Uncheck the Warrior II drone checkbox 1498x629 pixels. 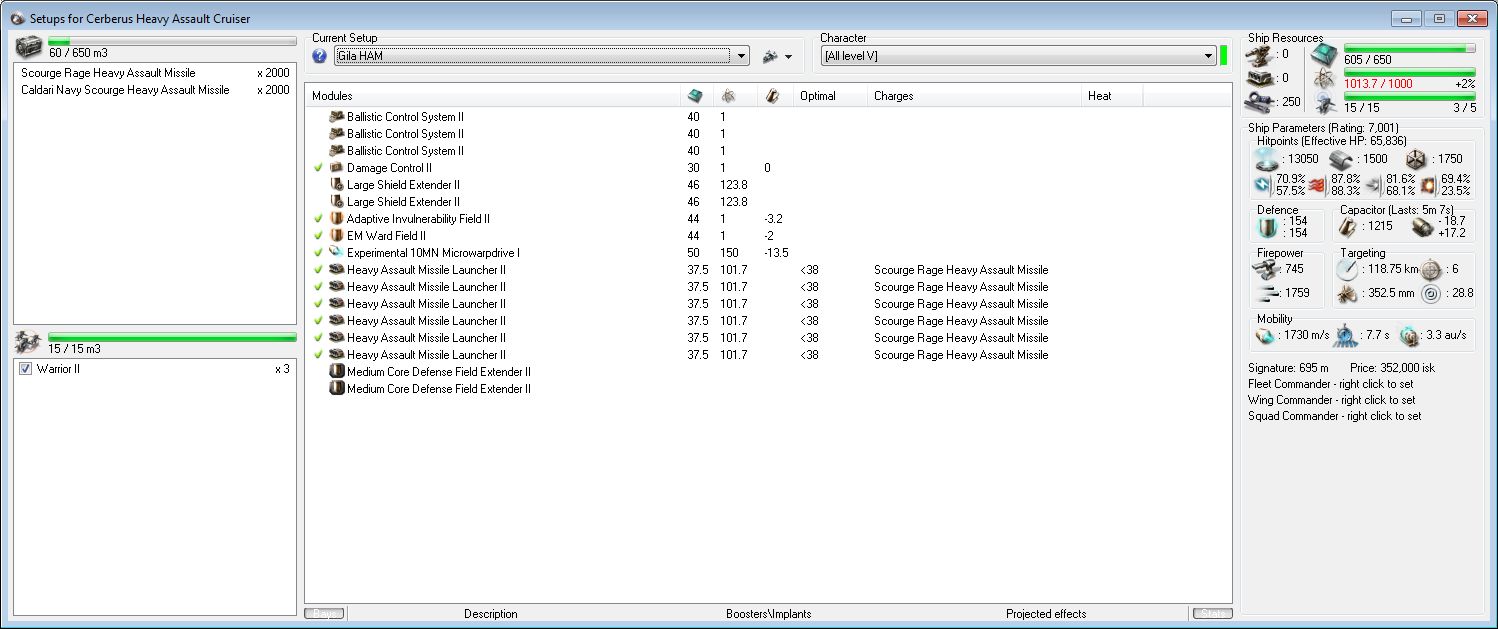point(25,370)
